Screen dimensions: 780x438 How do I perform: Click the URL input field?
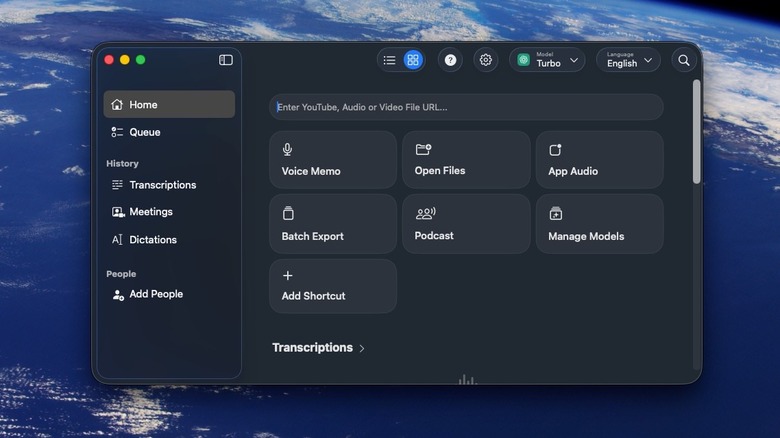pos(466,107)
